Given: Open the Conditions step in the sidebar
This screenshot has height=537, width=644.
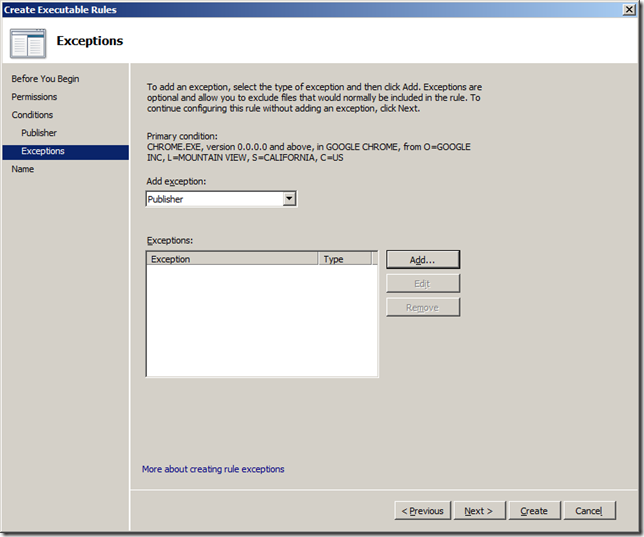Looking at the screenshot, I should click(x=32, y=115).
